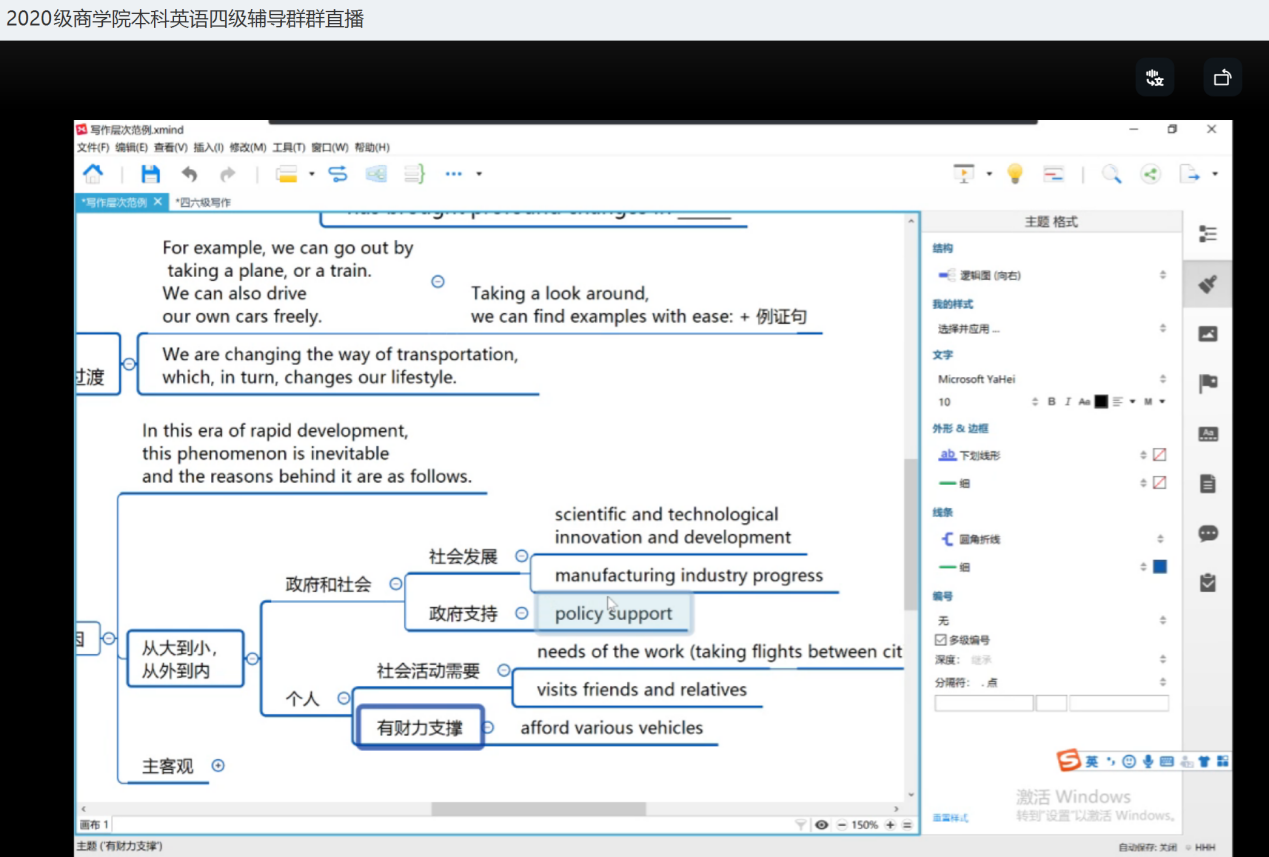
Task: Switch to the 四六级写作 tab
Action: tap(203, 202)
